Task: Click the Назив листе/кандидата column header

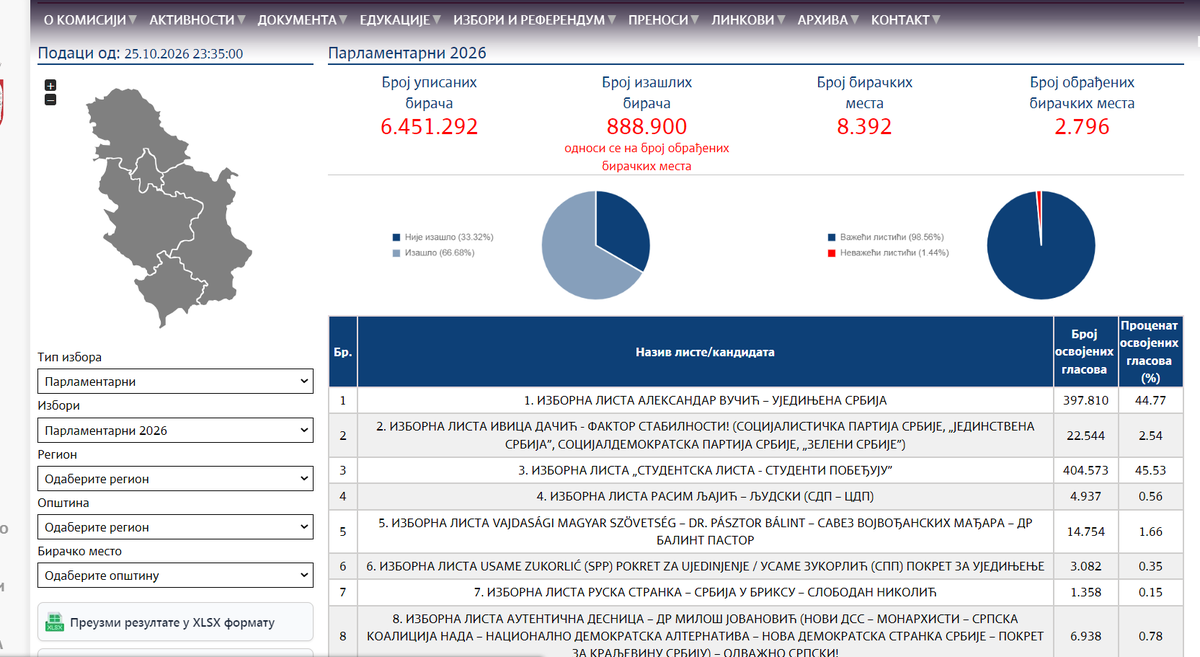Action: (705, 352)
